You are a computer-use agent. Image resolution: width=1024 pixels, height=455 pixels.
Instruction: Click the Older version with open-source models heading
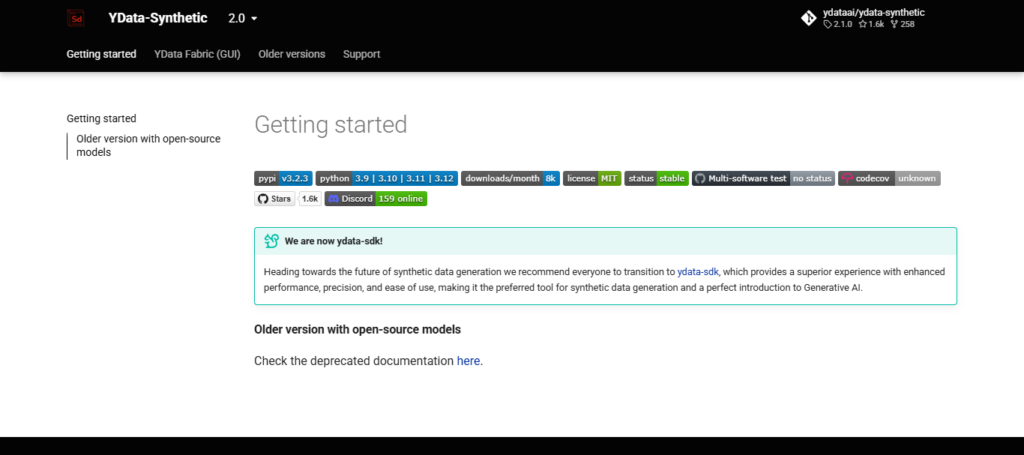point(357,329)
